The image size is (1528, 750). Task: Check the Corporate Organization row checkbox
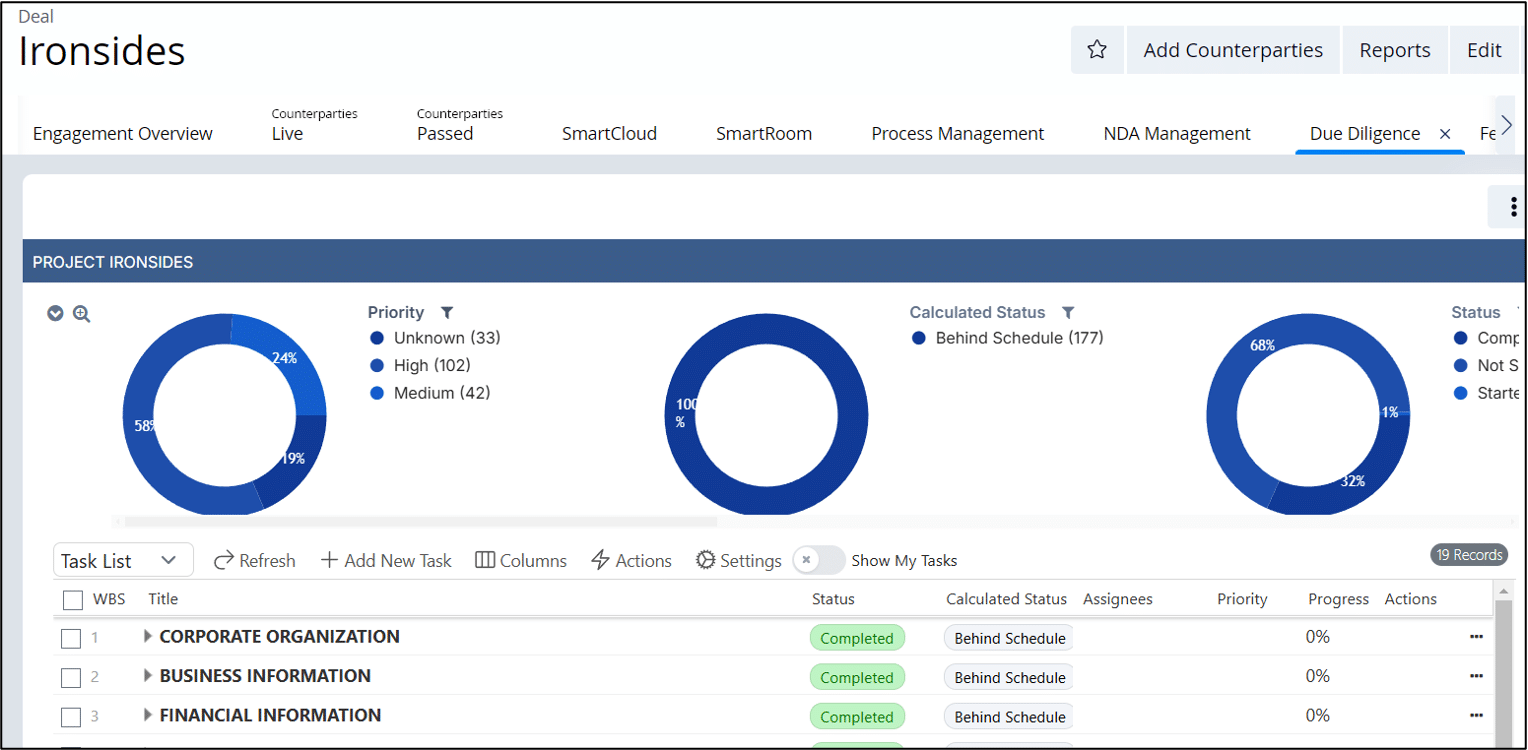(x=71, y=639)
